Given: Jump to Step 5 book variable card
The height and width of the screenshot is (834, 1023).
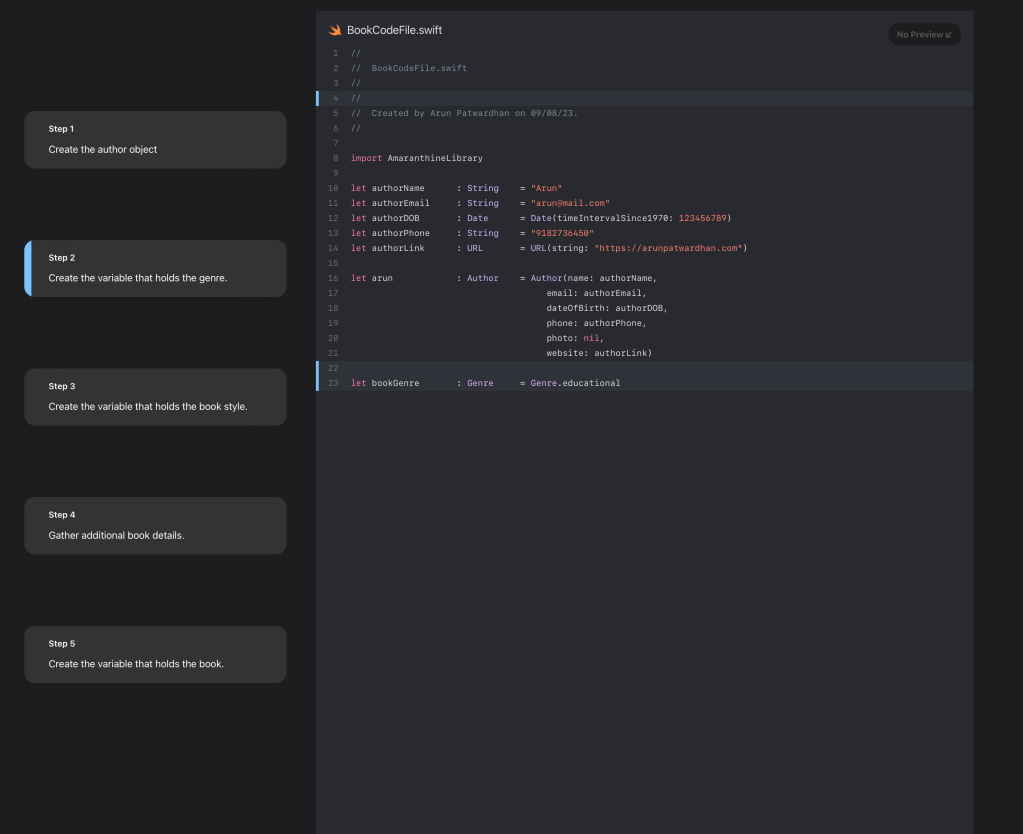Looking at the screenshot, I should [x=155, y=654].
